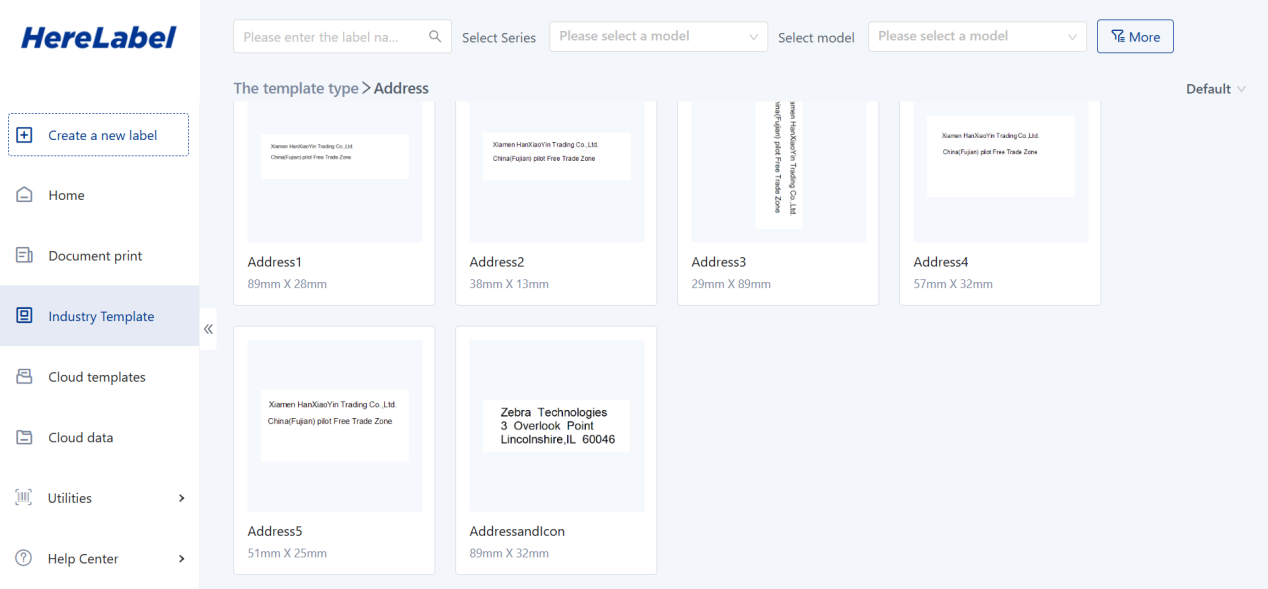Open the Address5 template thumbnail
The image size is (1268, 589).
[x=334, y=424]
